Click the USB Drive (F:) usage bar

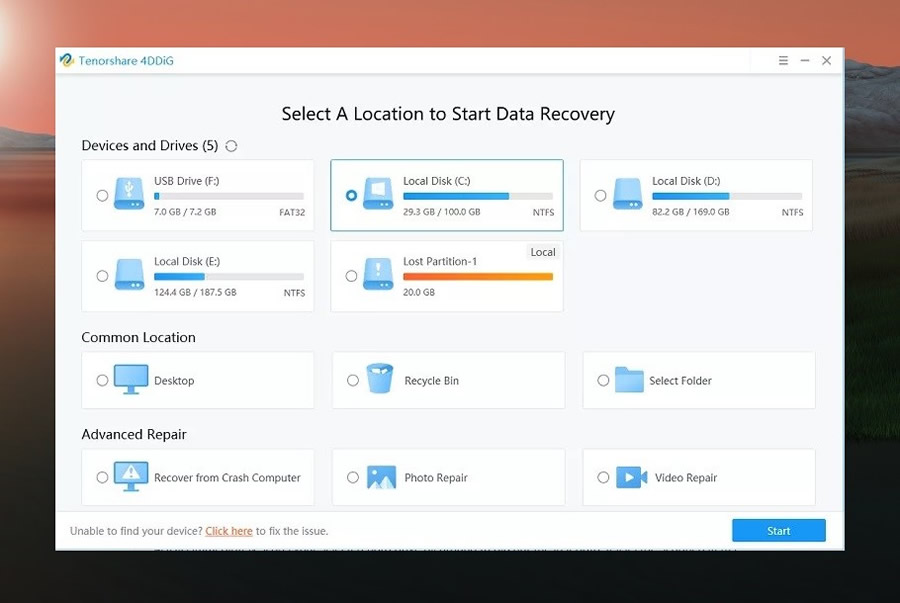pos(228,196)
